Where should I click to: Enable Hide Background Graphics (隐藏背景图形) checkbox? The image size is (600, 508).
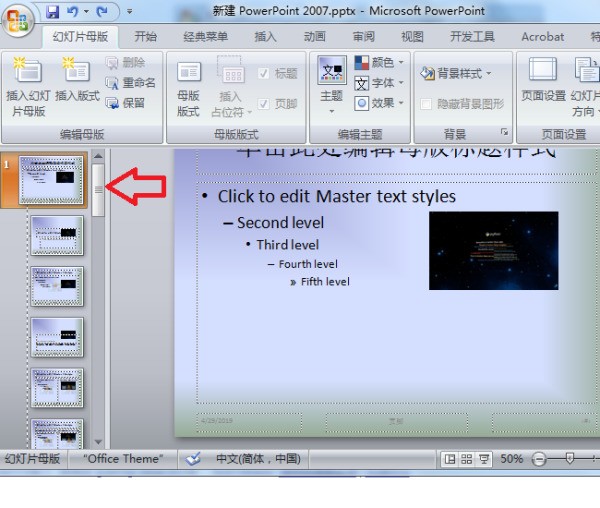click(427, 103)
